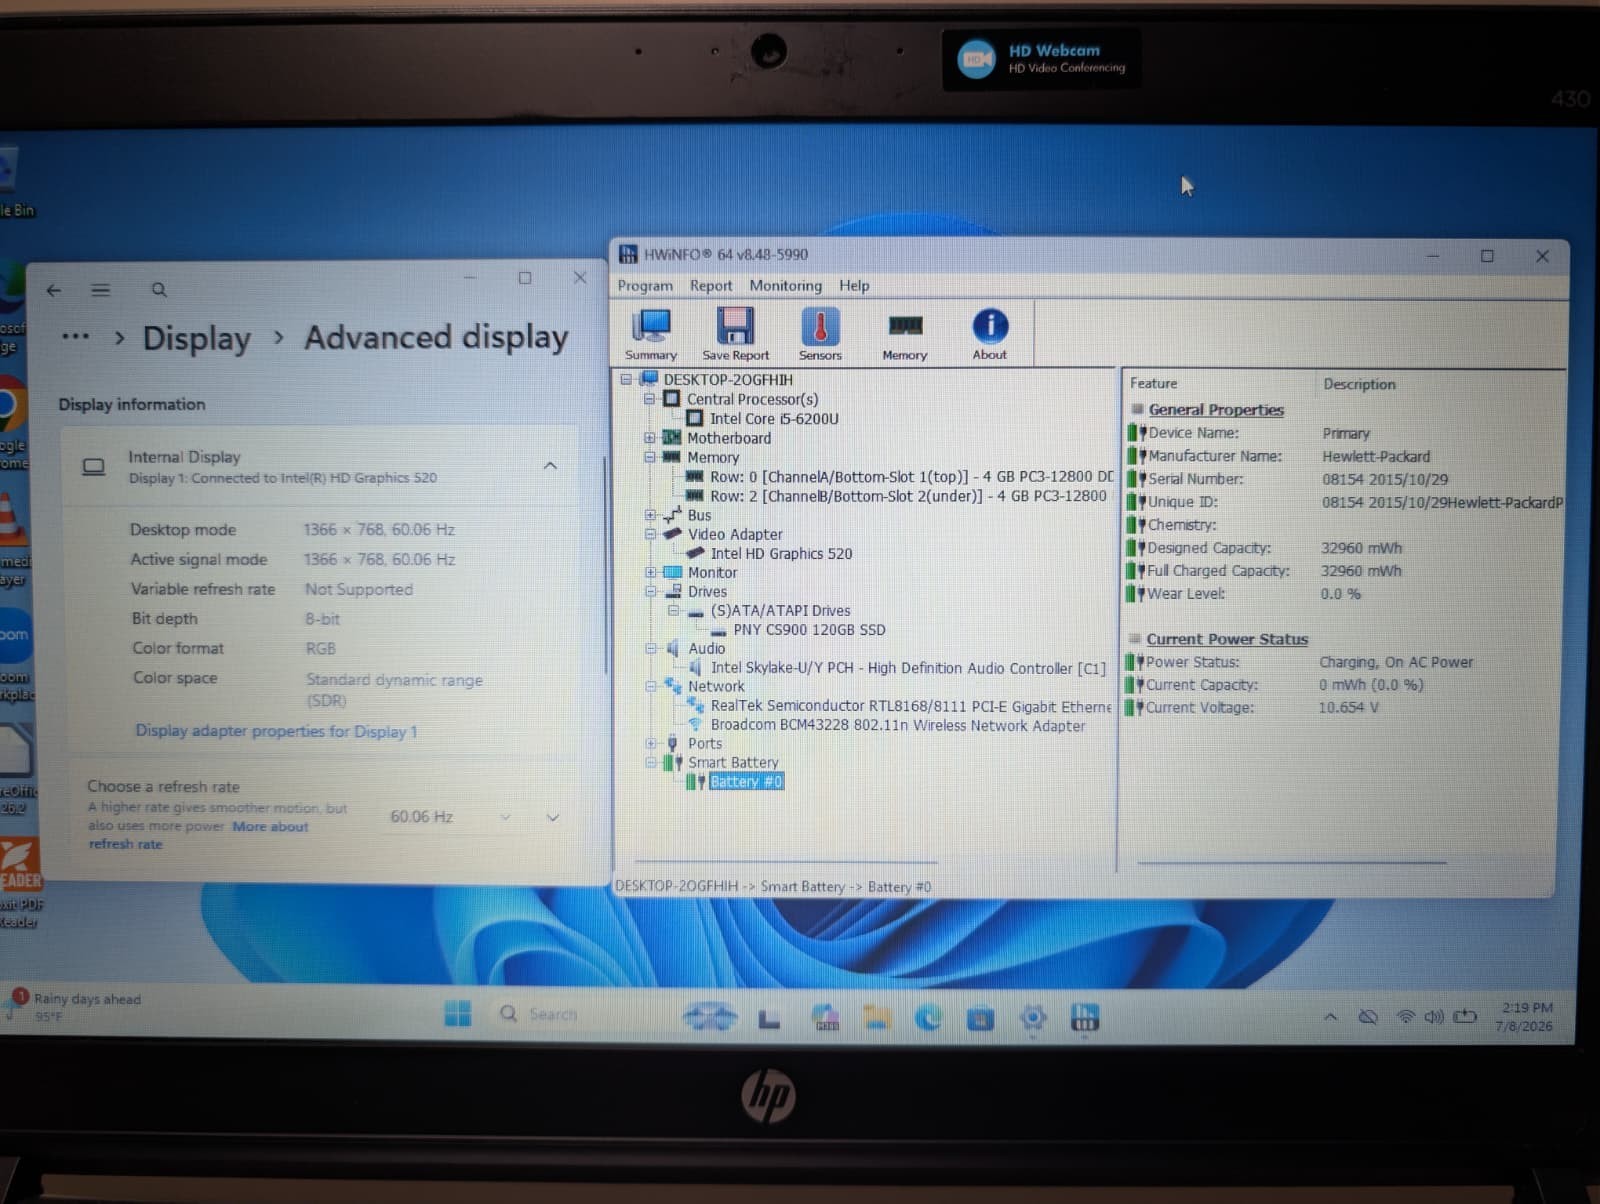
Task: Open the volume tray icon
Action: 1433,1017
